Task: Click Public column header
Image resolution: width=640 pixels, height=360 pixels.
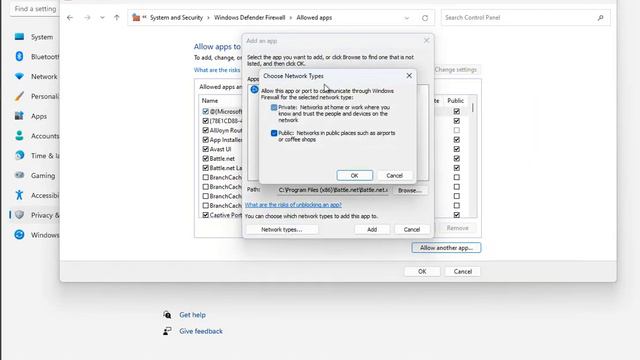Action: tap(456, 100)
